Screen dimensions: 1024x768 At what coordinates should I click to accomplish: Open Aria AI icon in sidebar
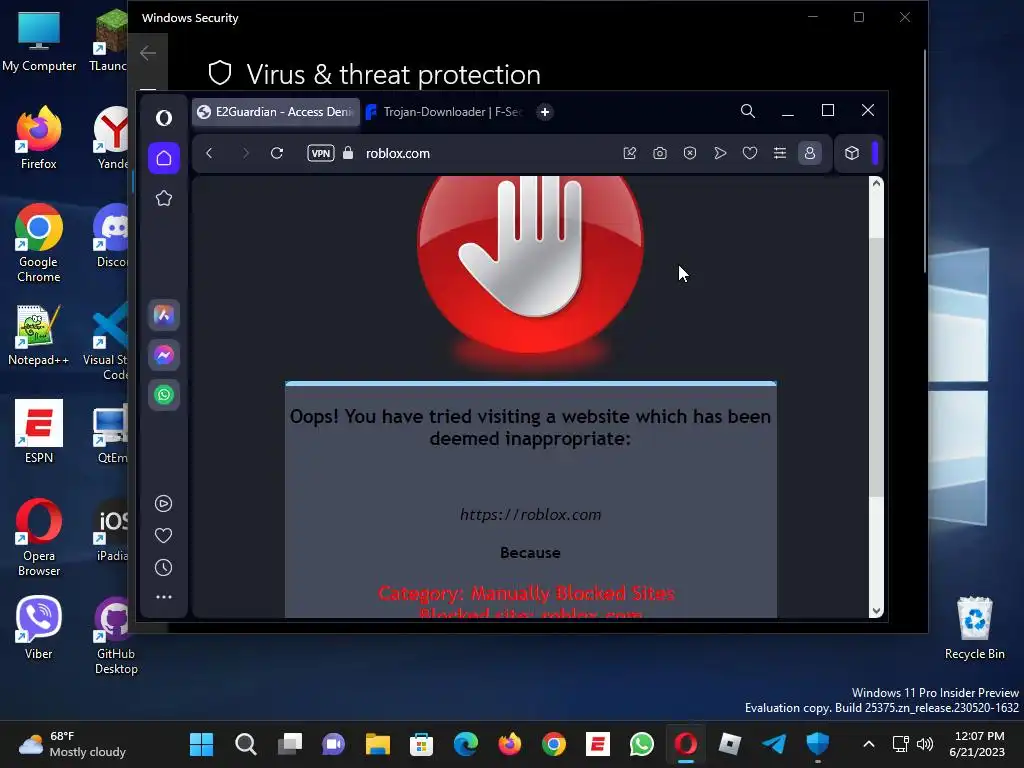coord(164,315)
